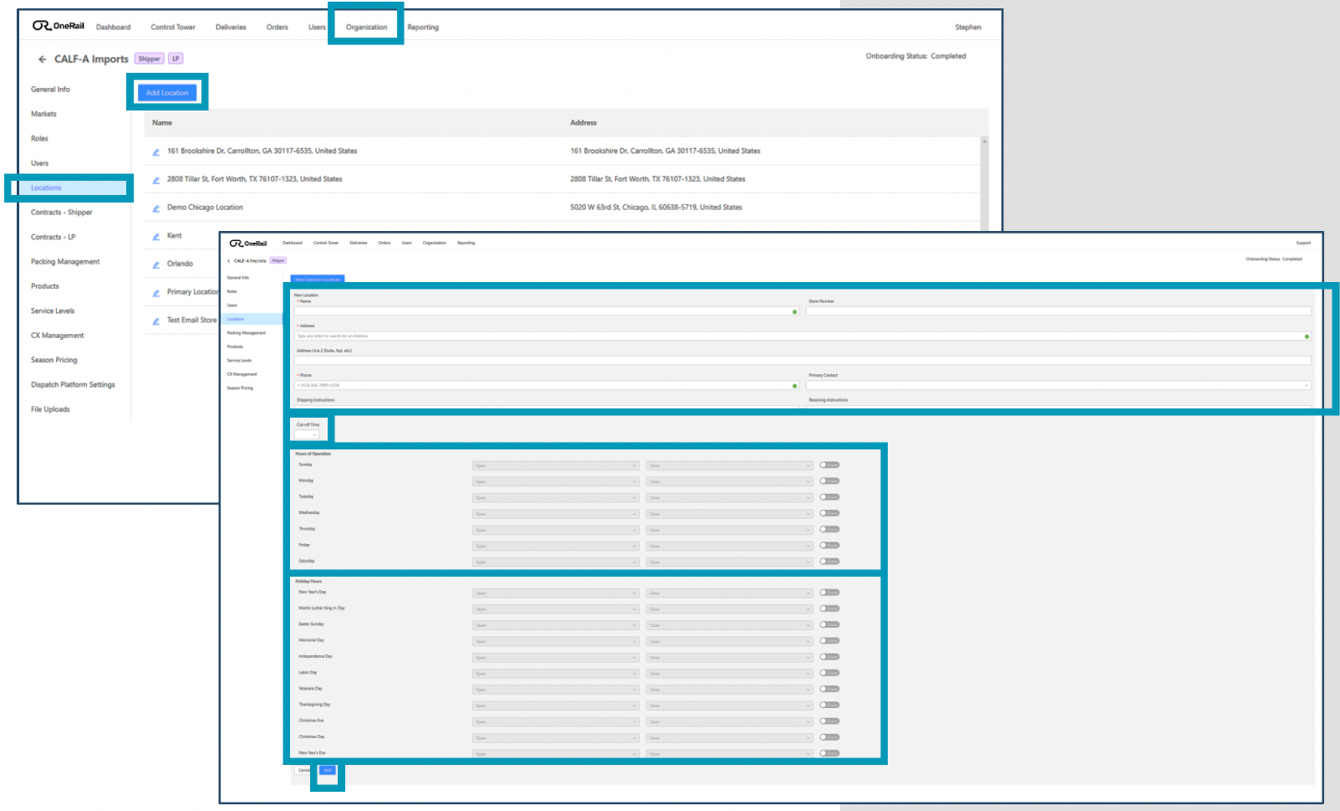Toggle Monday closed switch
Screen dimensions: 1340x811
(x=829, y=481)
